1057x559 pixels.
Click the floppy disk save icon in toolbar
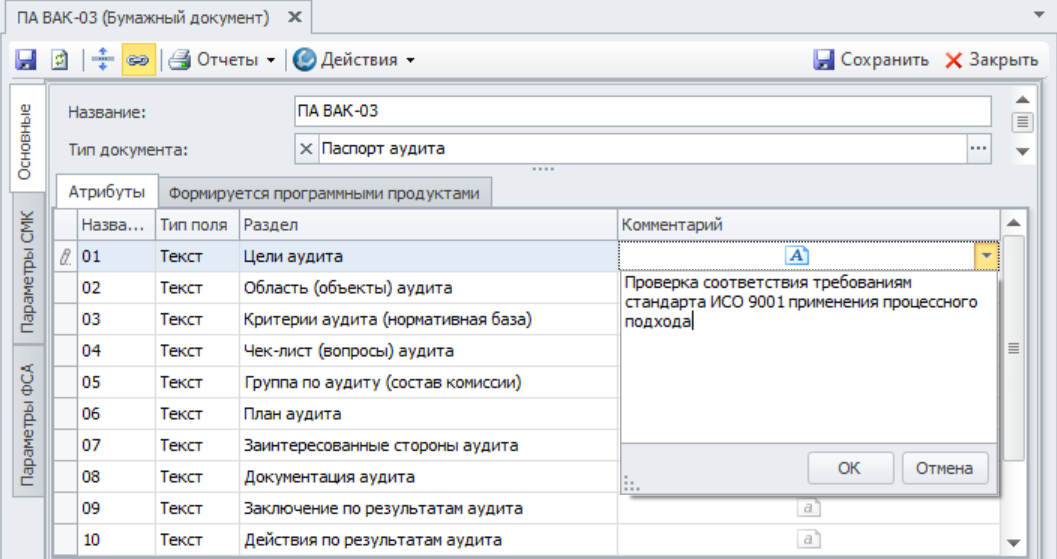coord(25,60)
